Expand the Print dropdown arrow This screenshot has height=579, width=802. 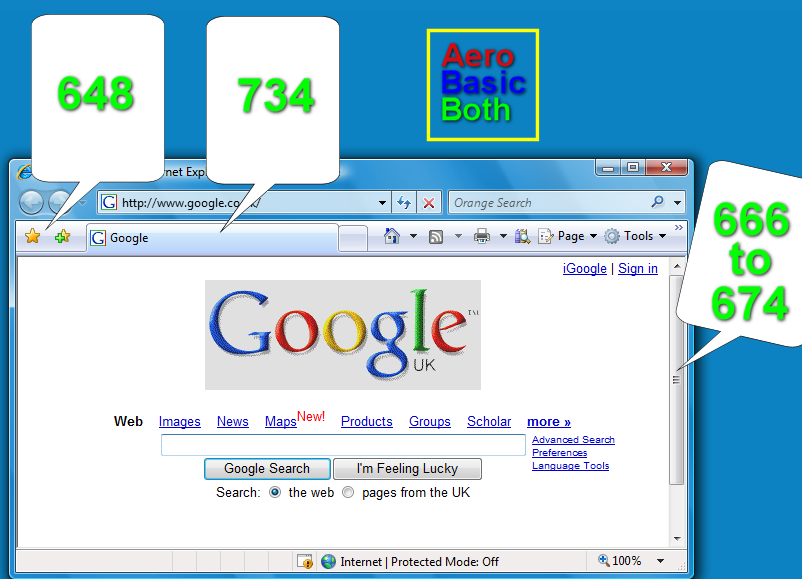[x=503, y=236]
